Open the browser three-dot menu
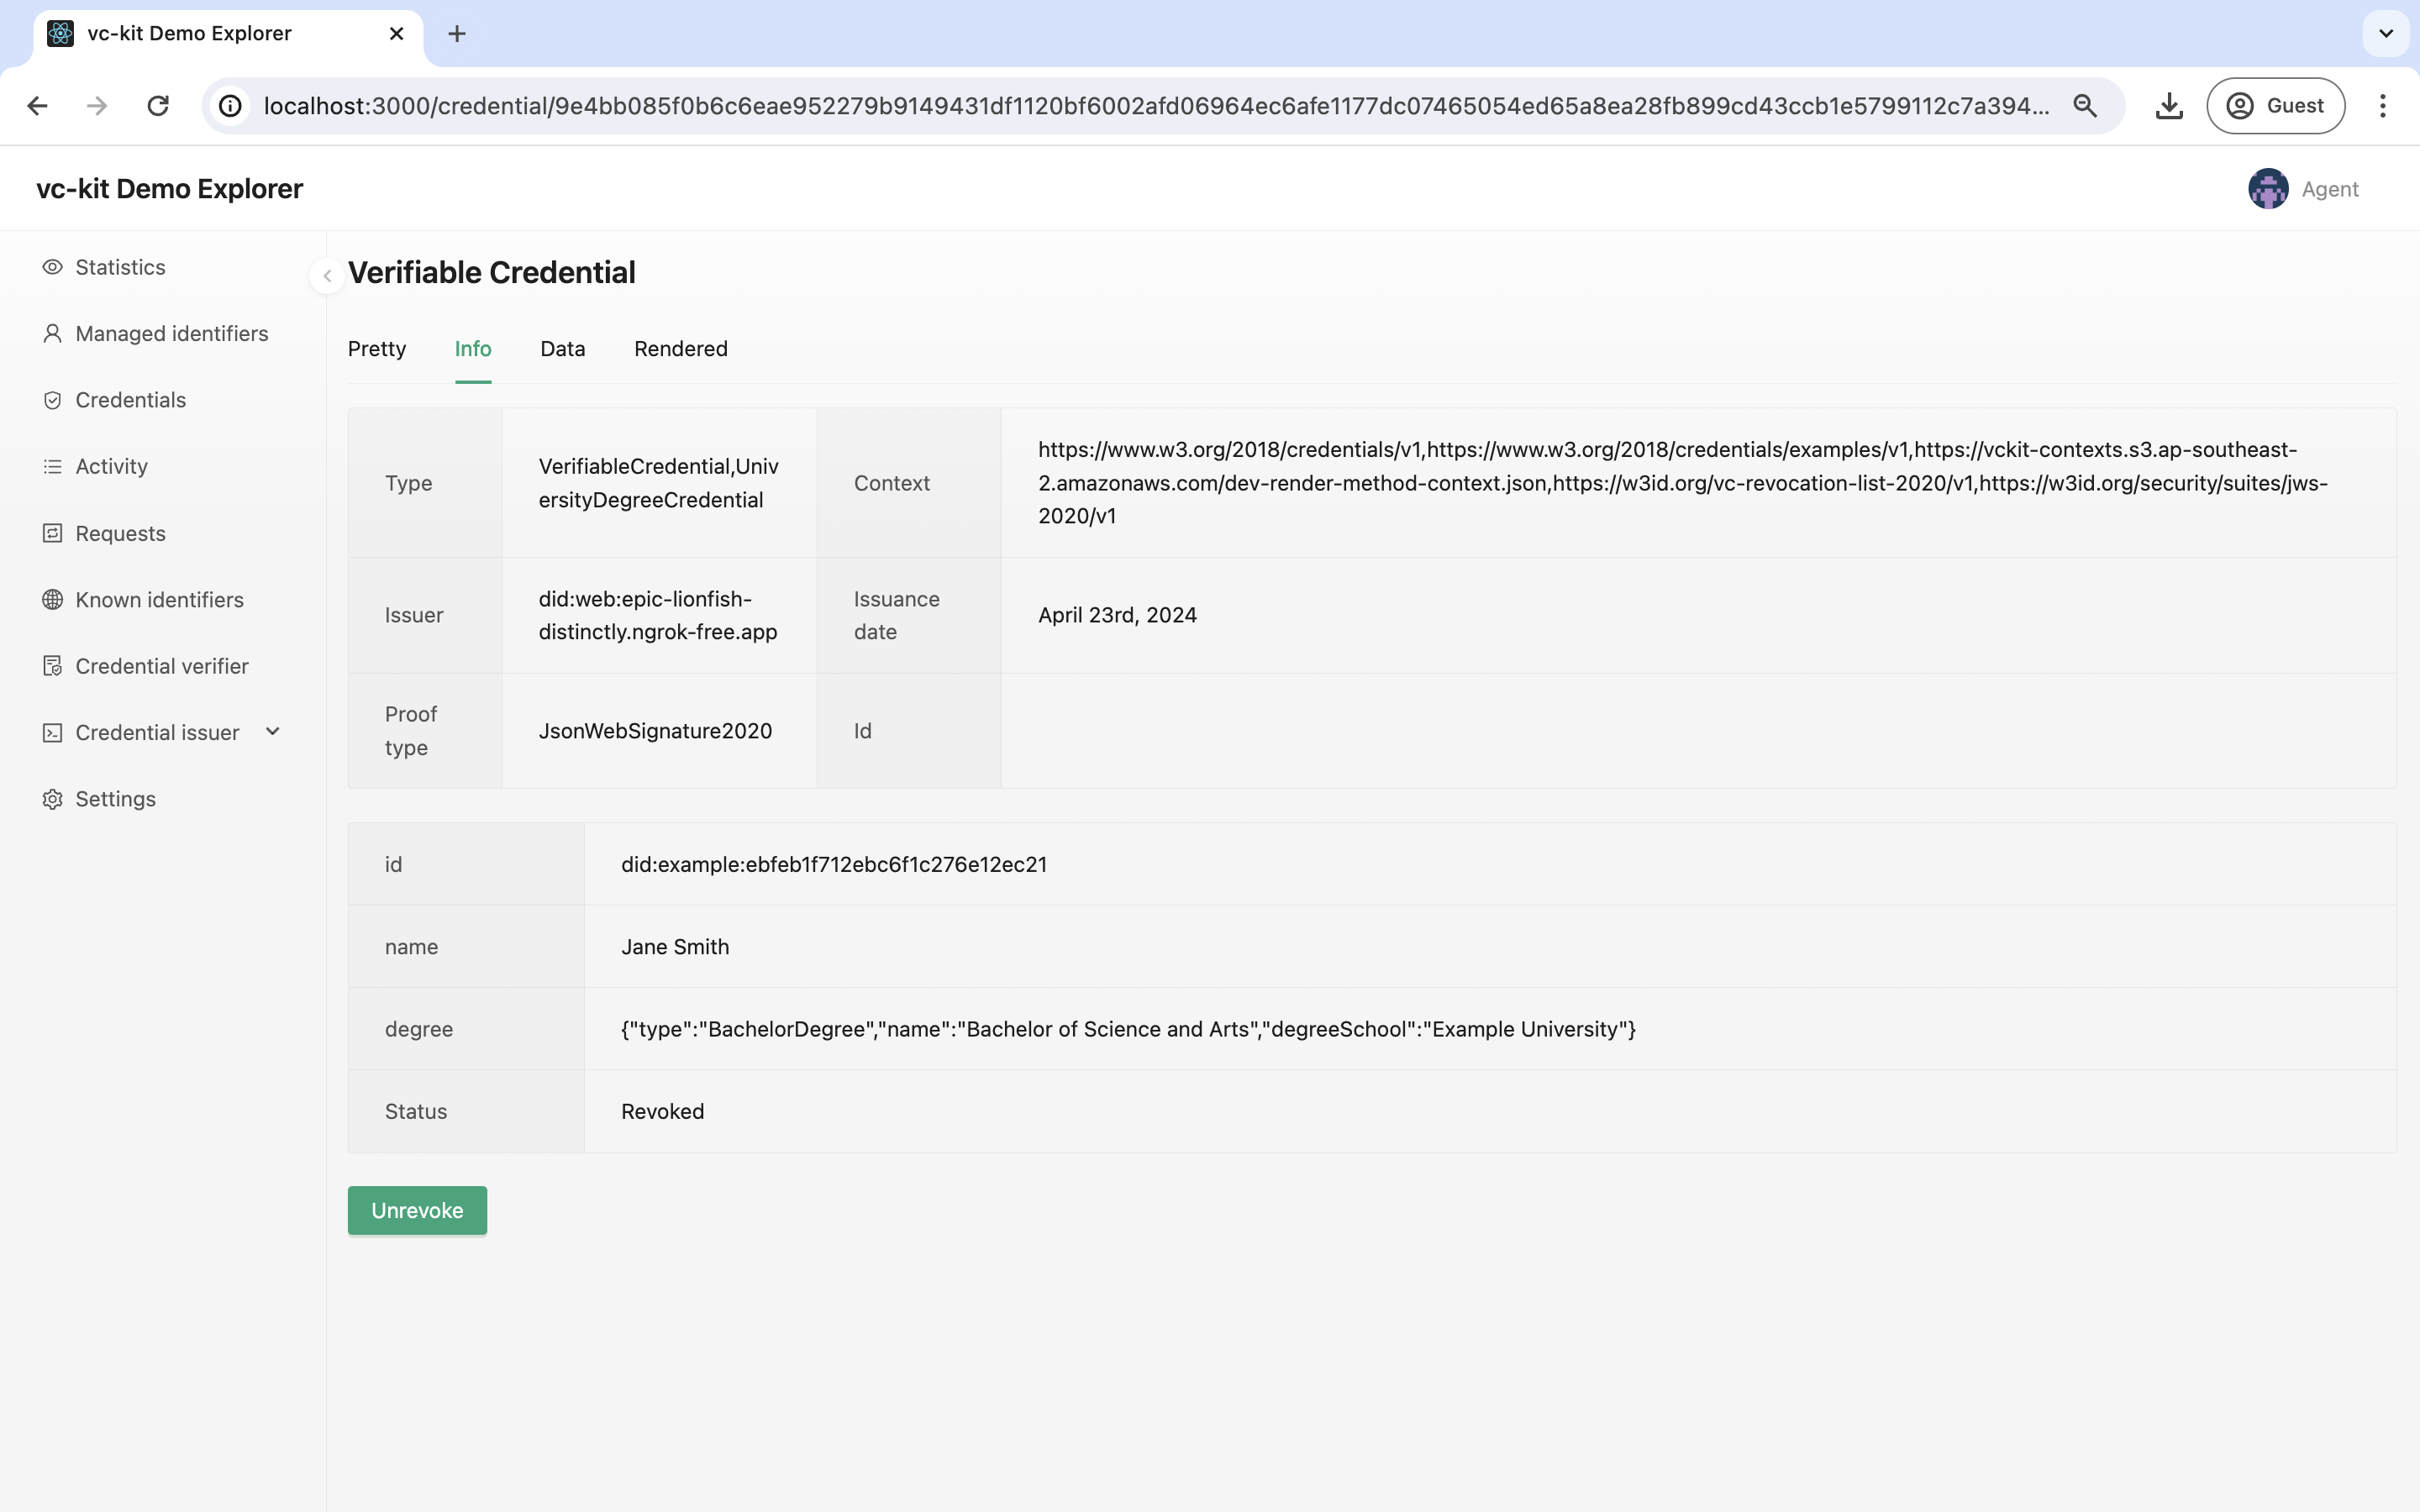Screen dimensions: 2420x1512 coord(2383,105)
